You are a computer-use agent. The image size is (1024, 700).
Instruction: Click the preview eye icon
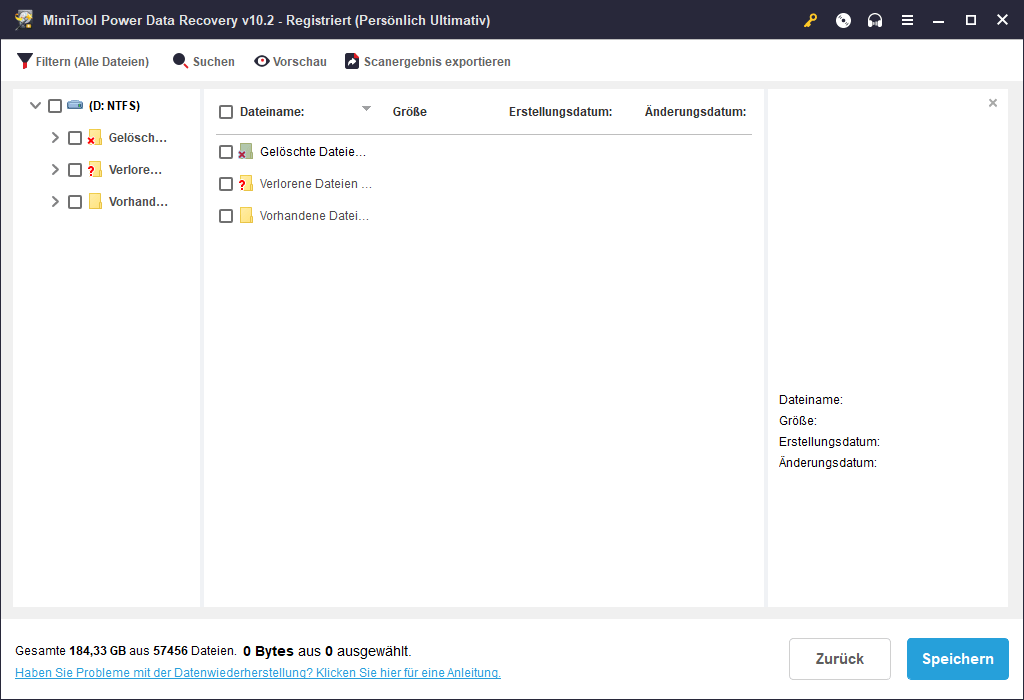[262, 61]
